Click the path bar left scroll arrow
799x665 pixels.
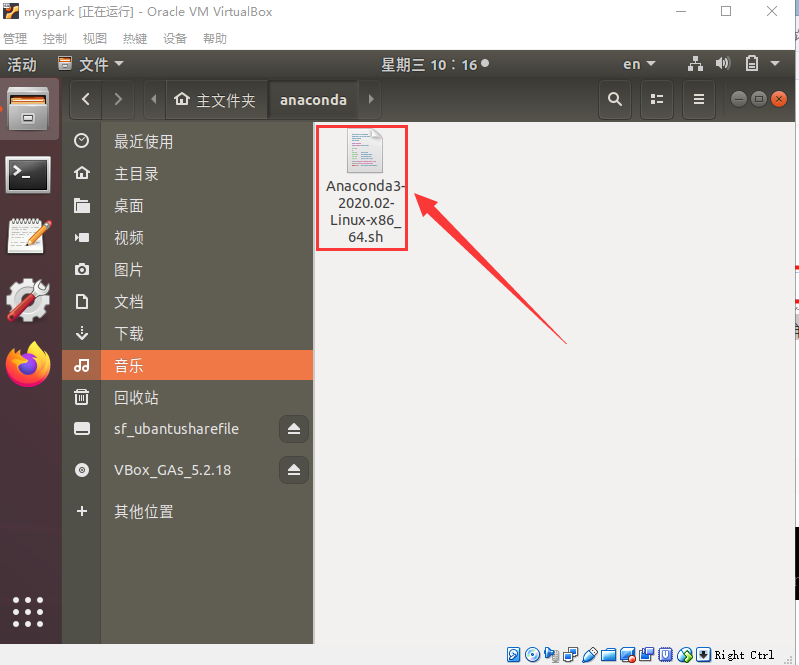point(154,99)
